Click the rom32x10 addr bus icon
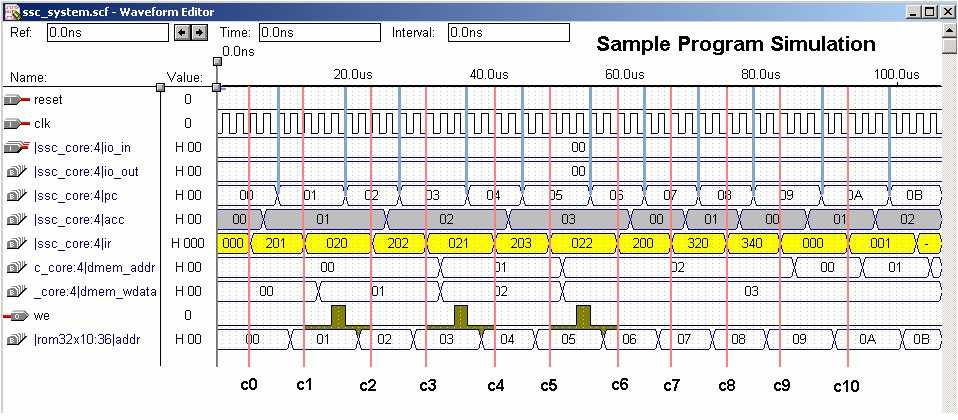Screen dimensions: 958x420 point(17,340)
